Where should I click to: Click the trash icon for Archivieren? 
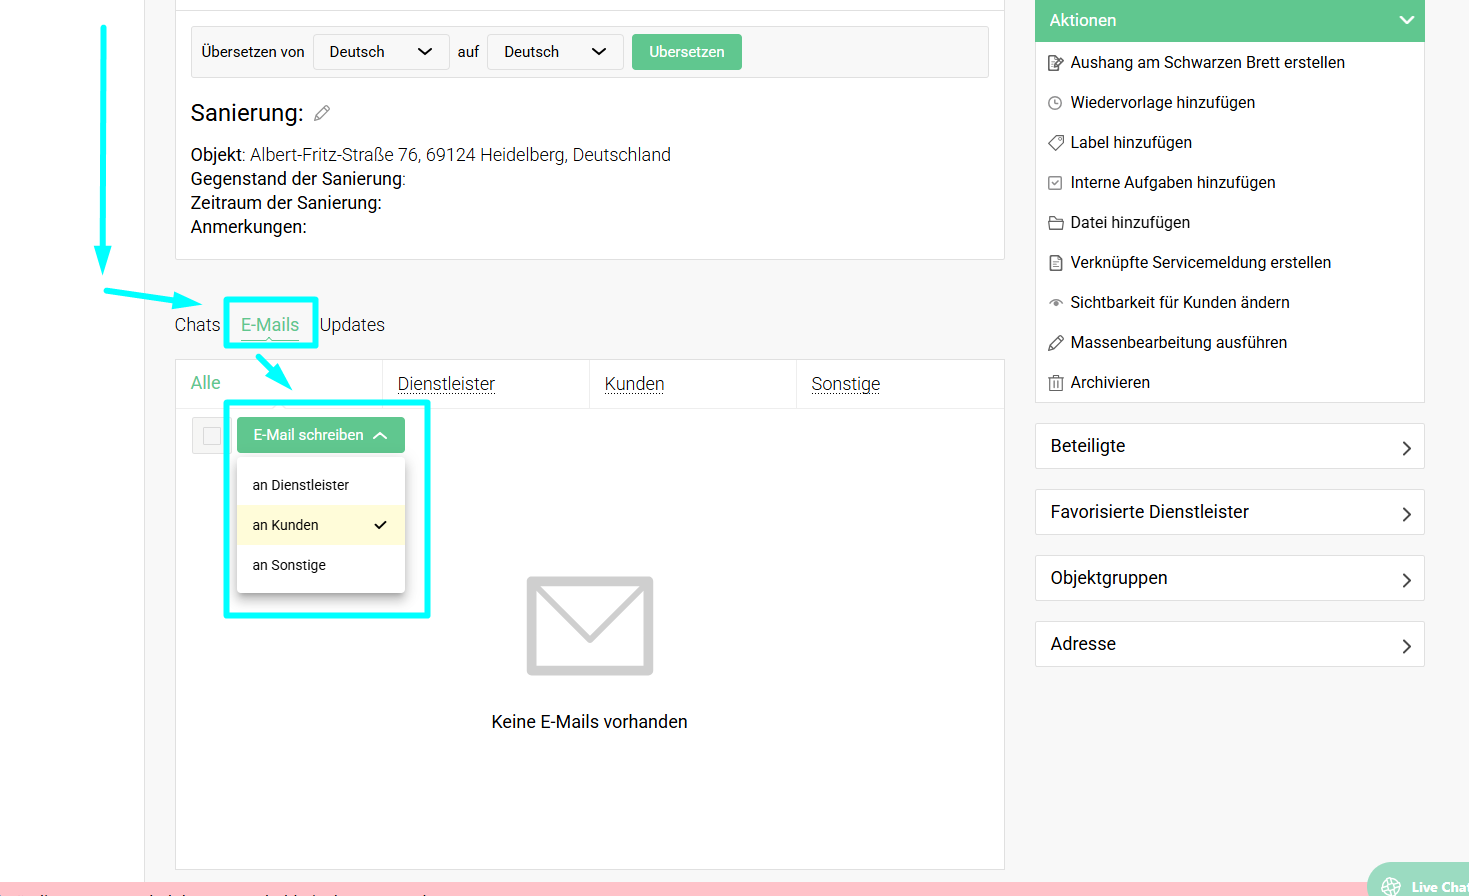pos(1055,383)
